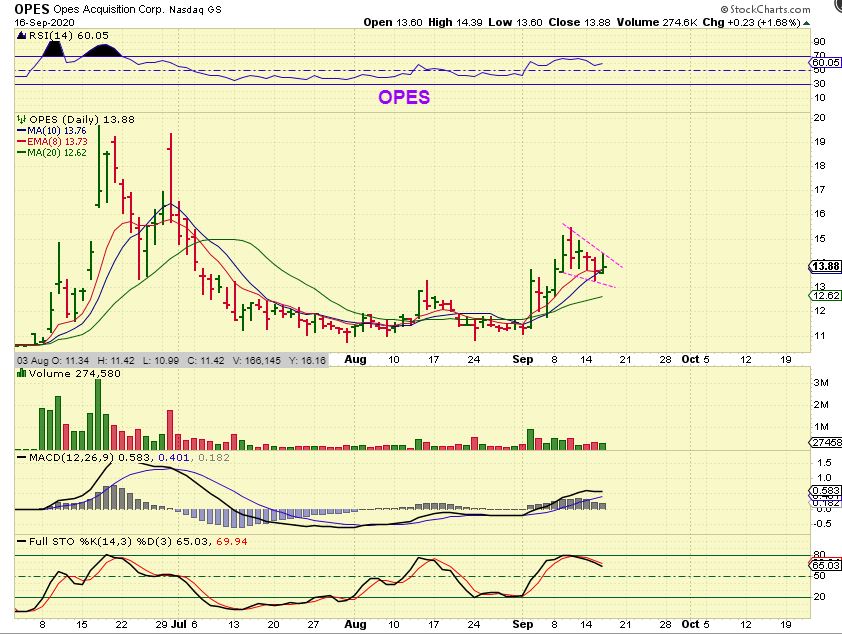Click the RSI(14) 60.05 indicator label
This screenshot has height=634, width=842.
click(x=68, y=35)
